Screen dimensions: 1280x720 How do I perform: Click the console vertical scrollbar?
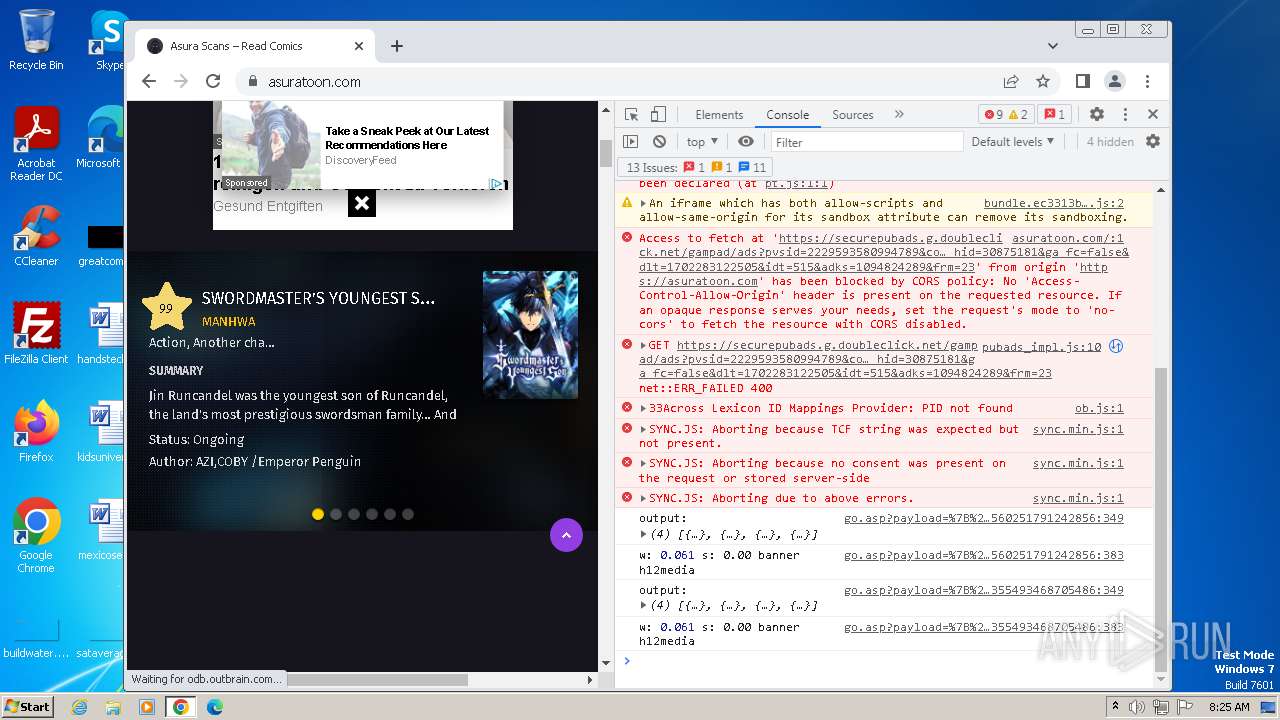coord(1160,519)
